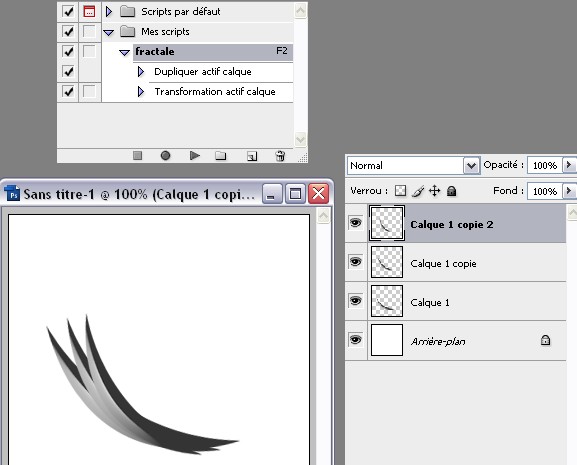This screenshot has width=577, height=465.
Task: Enable the lock position cross icon
Action: point(435,191)
